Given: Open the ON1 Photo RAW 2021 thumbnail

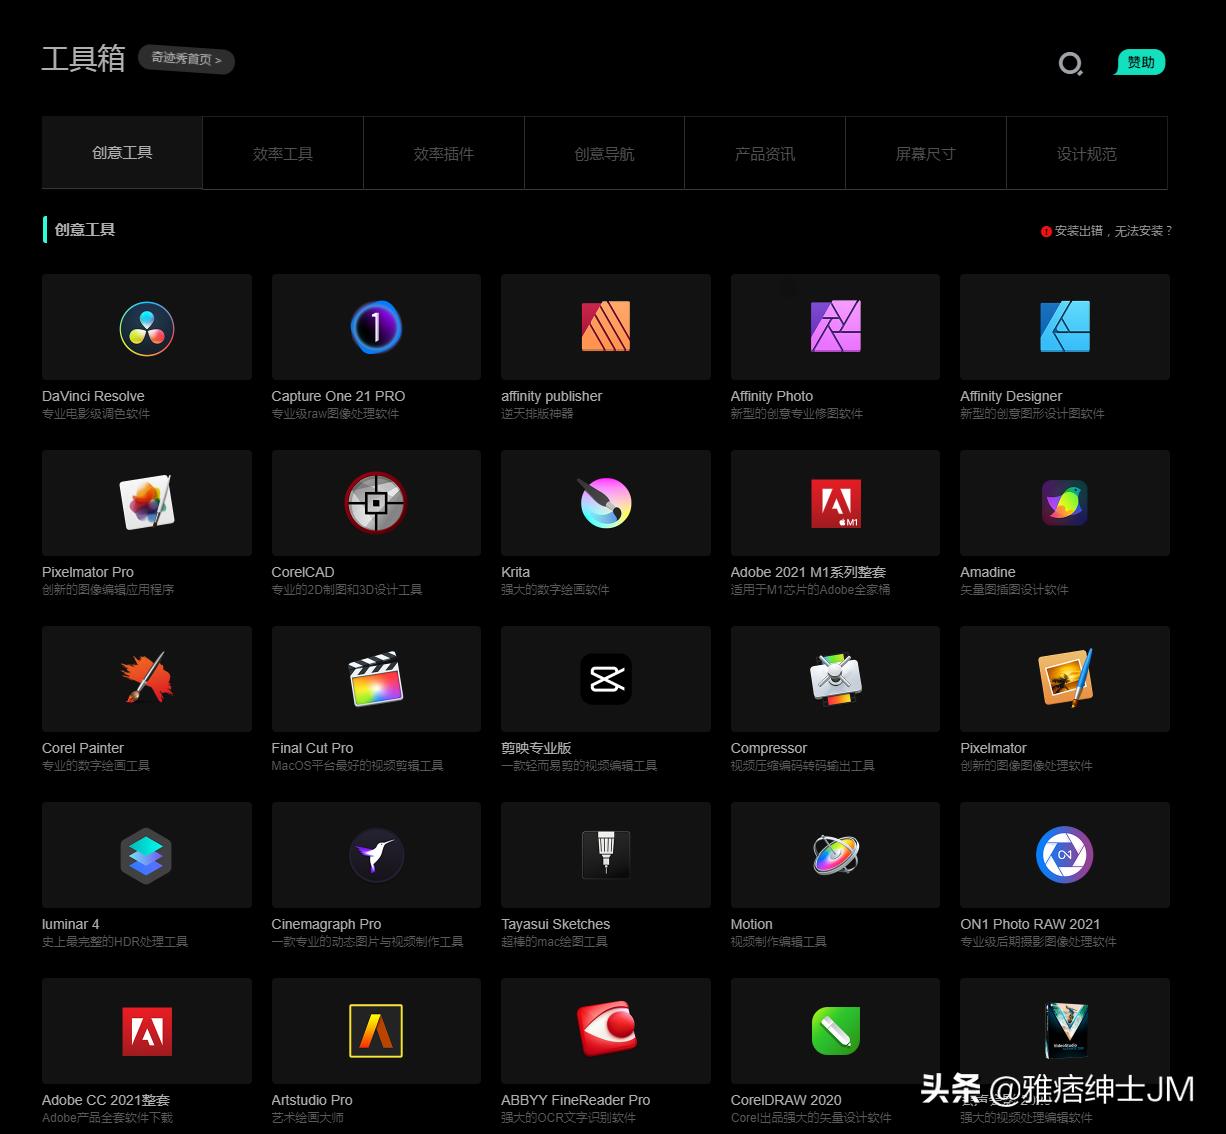Looking at the screenshot, I should (1064, 855).
